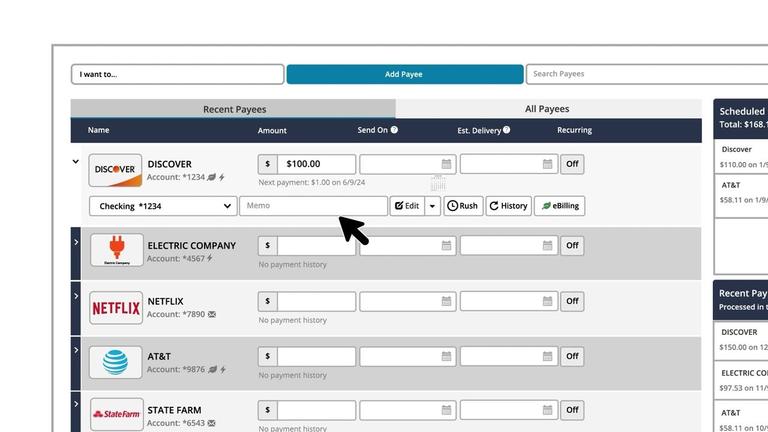Click the State Farm logo

tap(117, 414)
